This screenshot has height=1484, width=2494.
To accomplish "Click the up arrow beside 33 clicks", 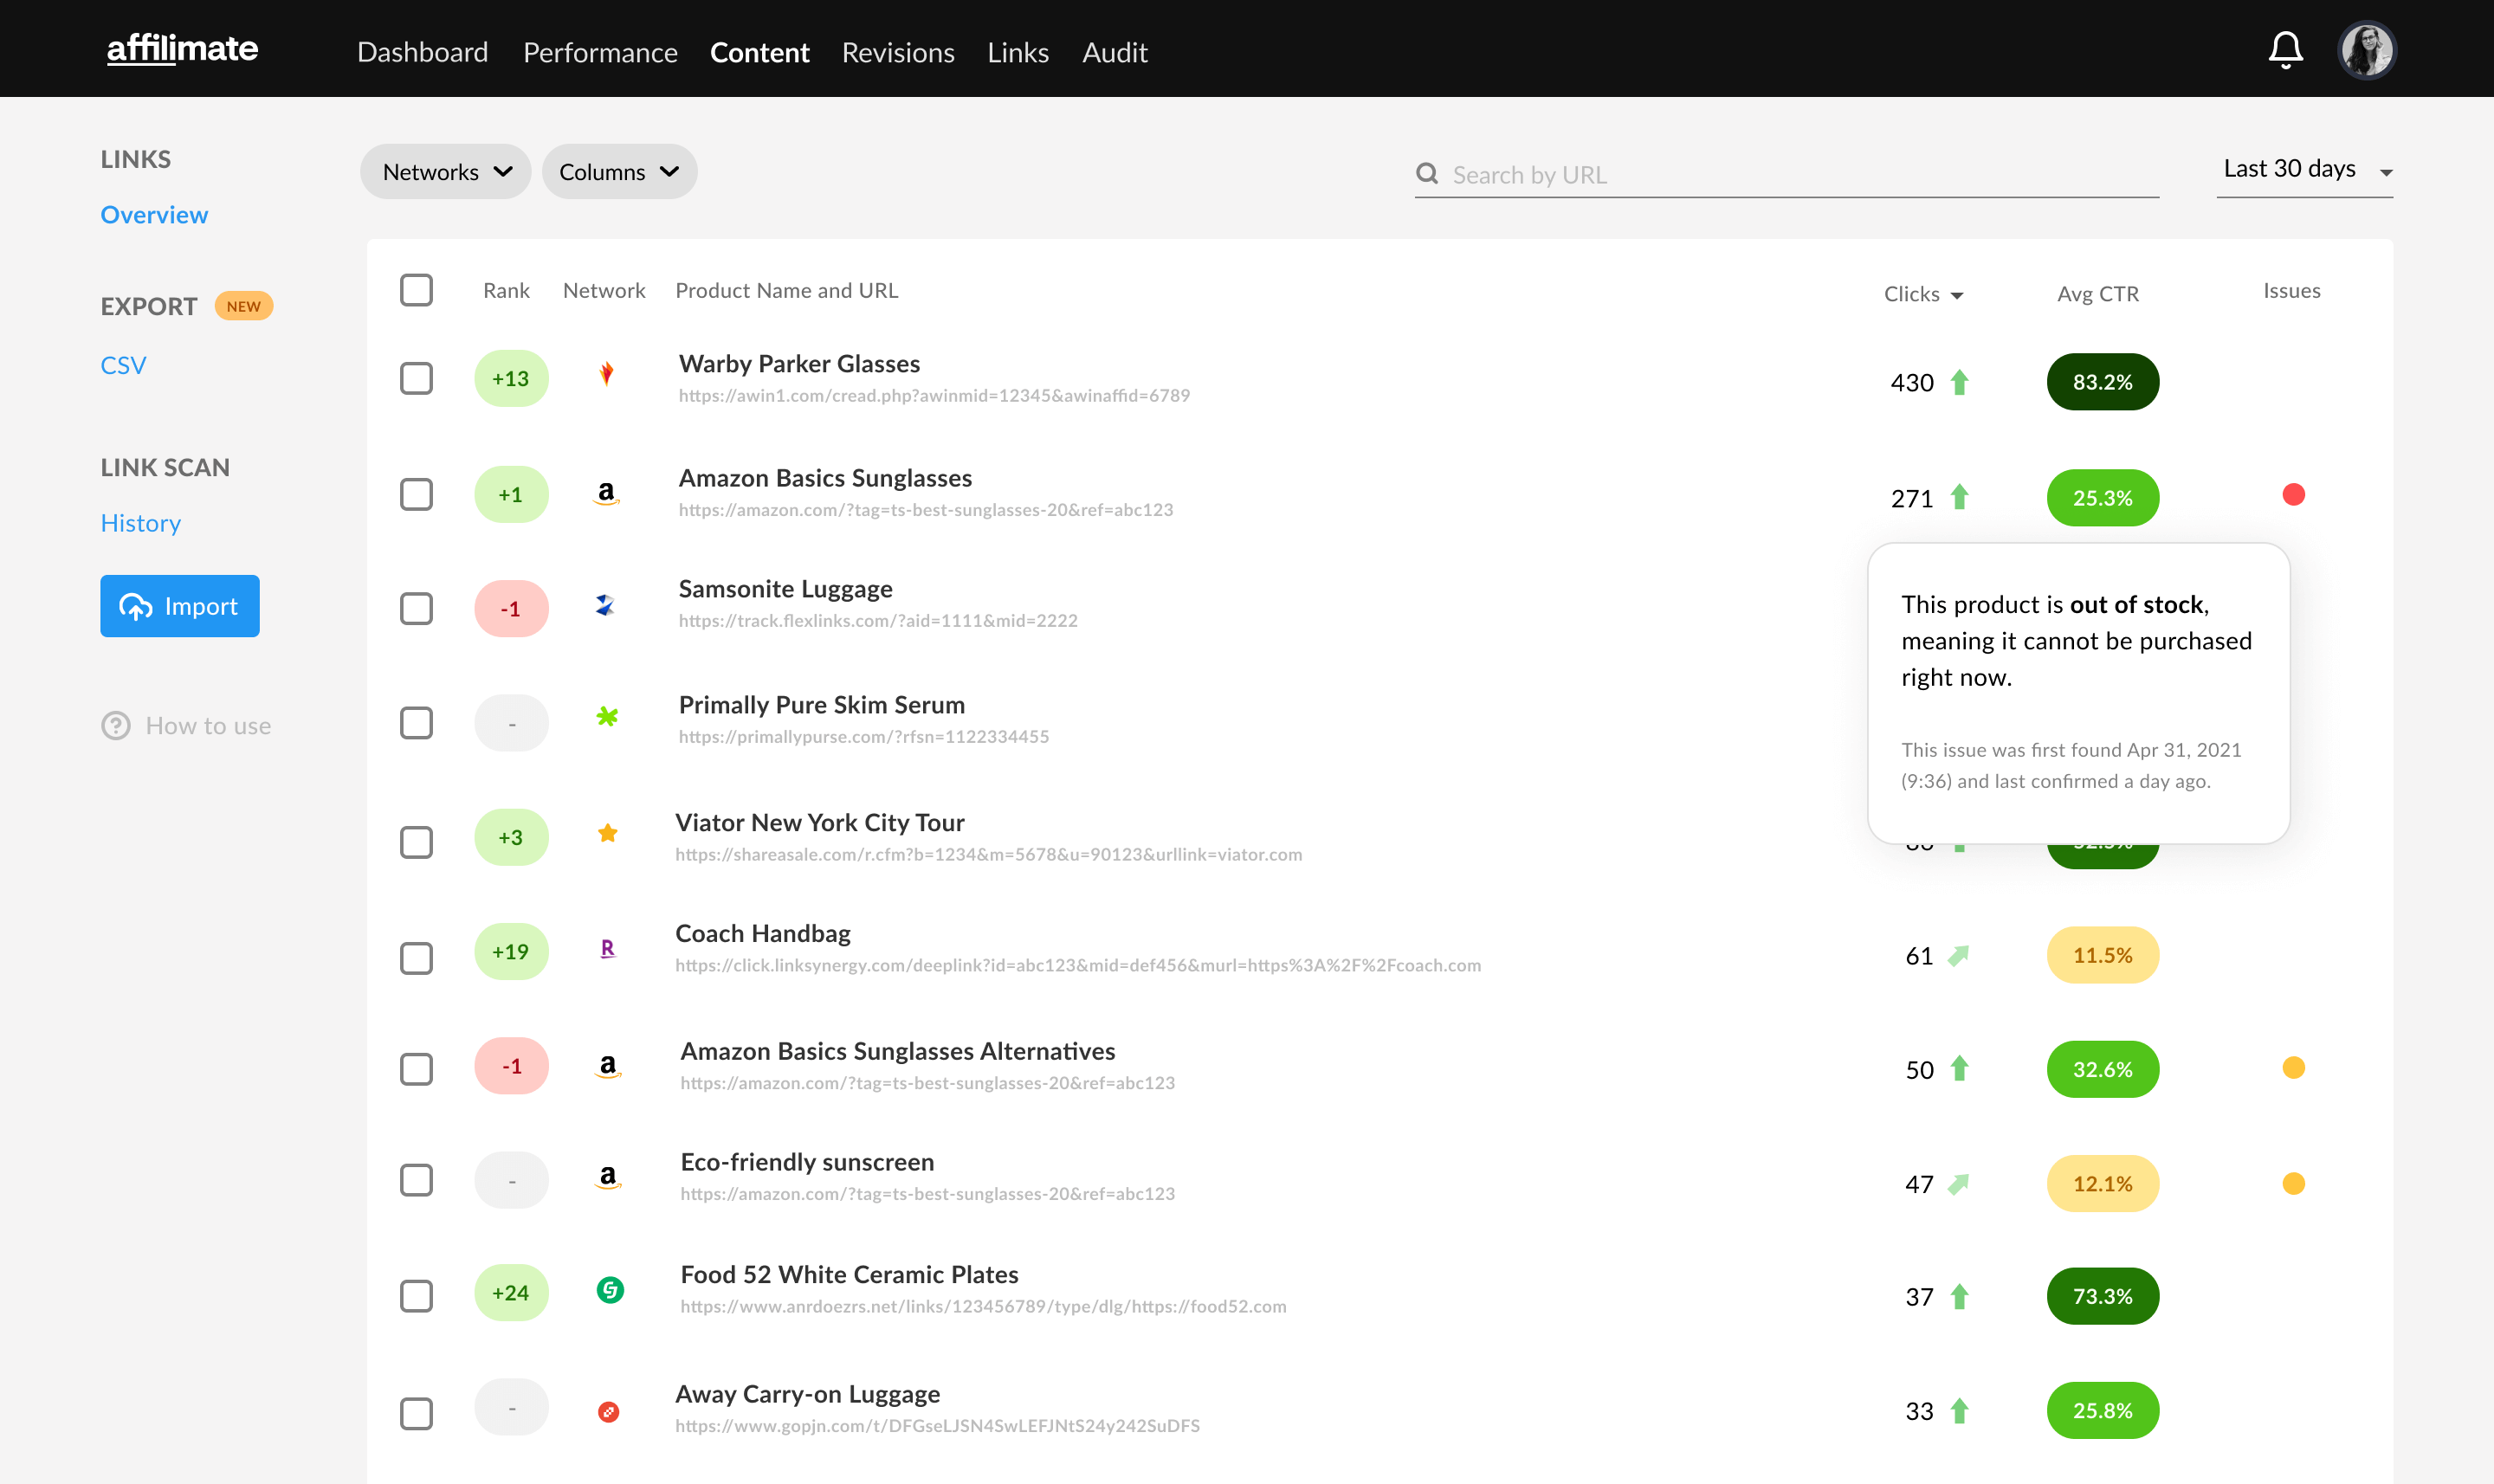I will pyautogui.click(x=1959, y=1411).
